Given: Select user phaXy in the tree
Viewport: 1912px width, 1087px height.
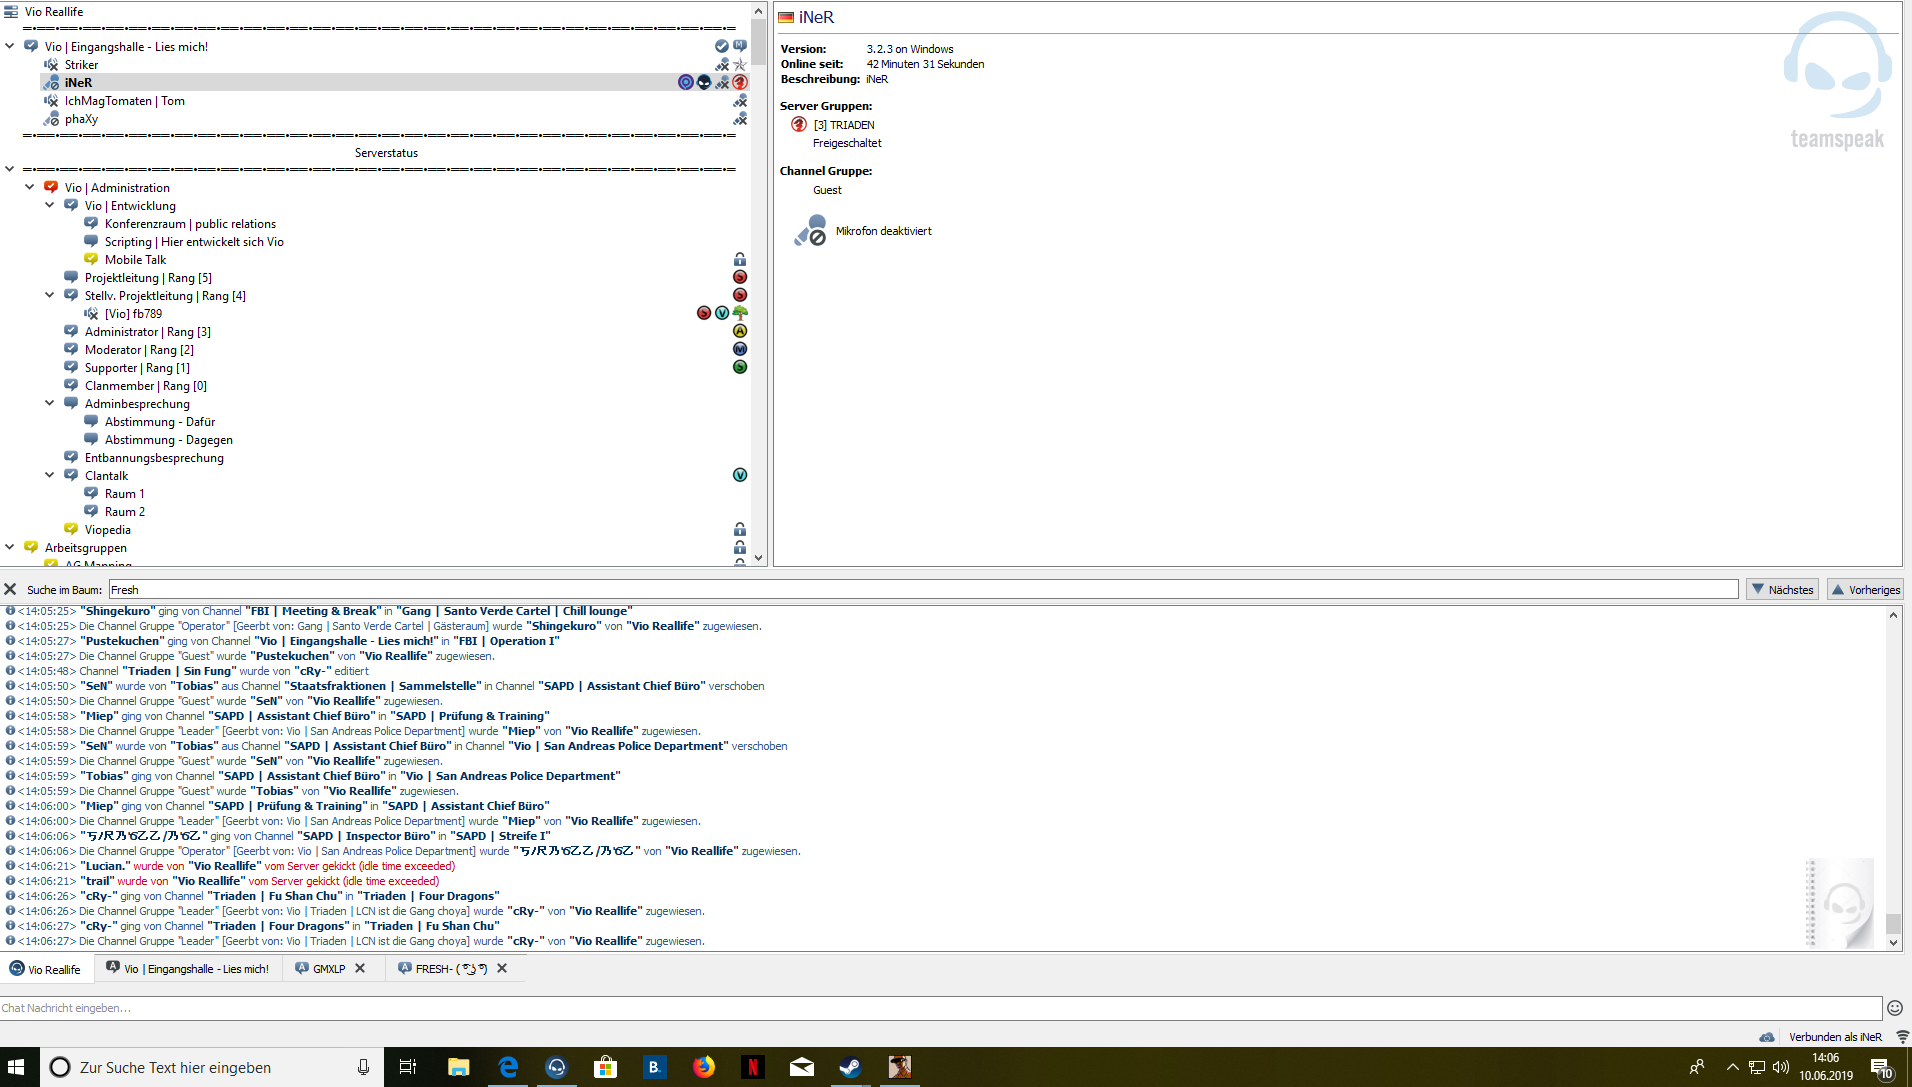Looking at the screenshot, I should 81,119.
